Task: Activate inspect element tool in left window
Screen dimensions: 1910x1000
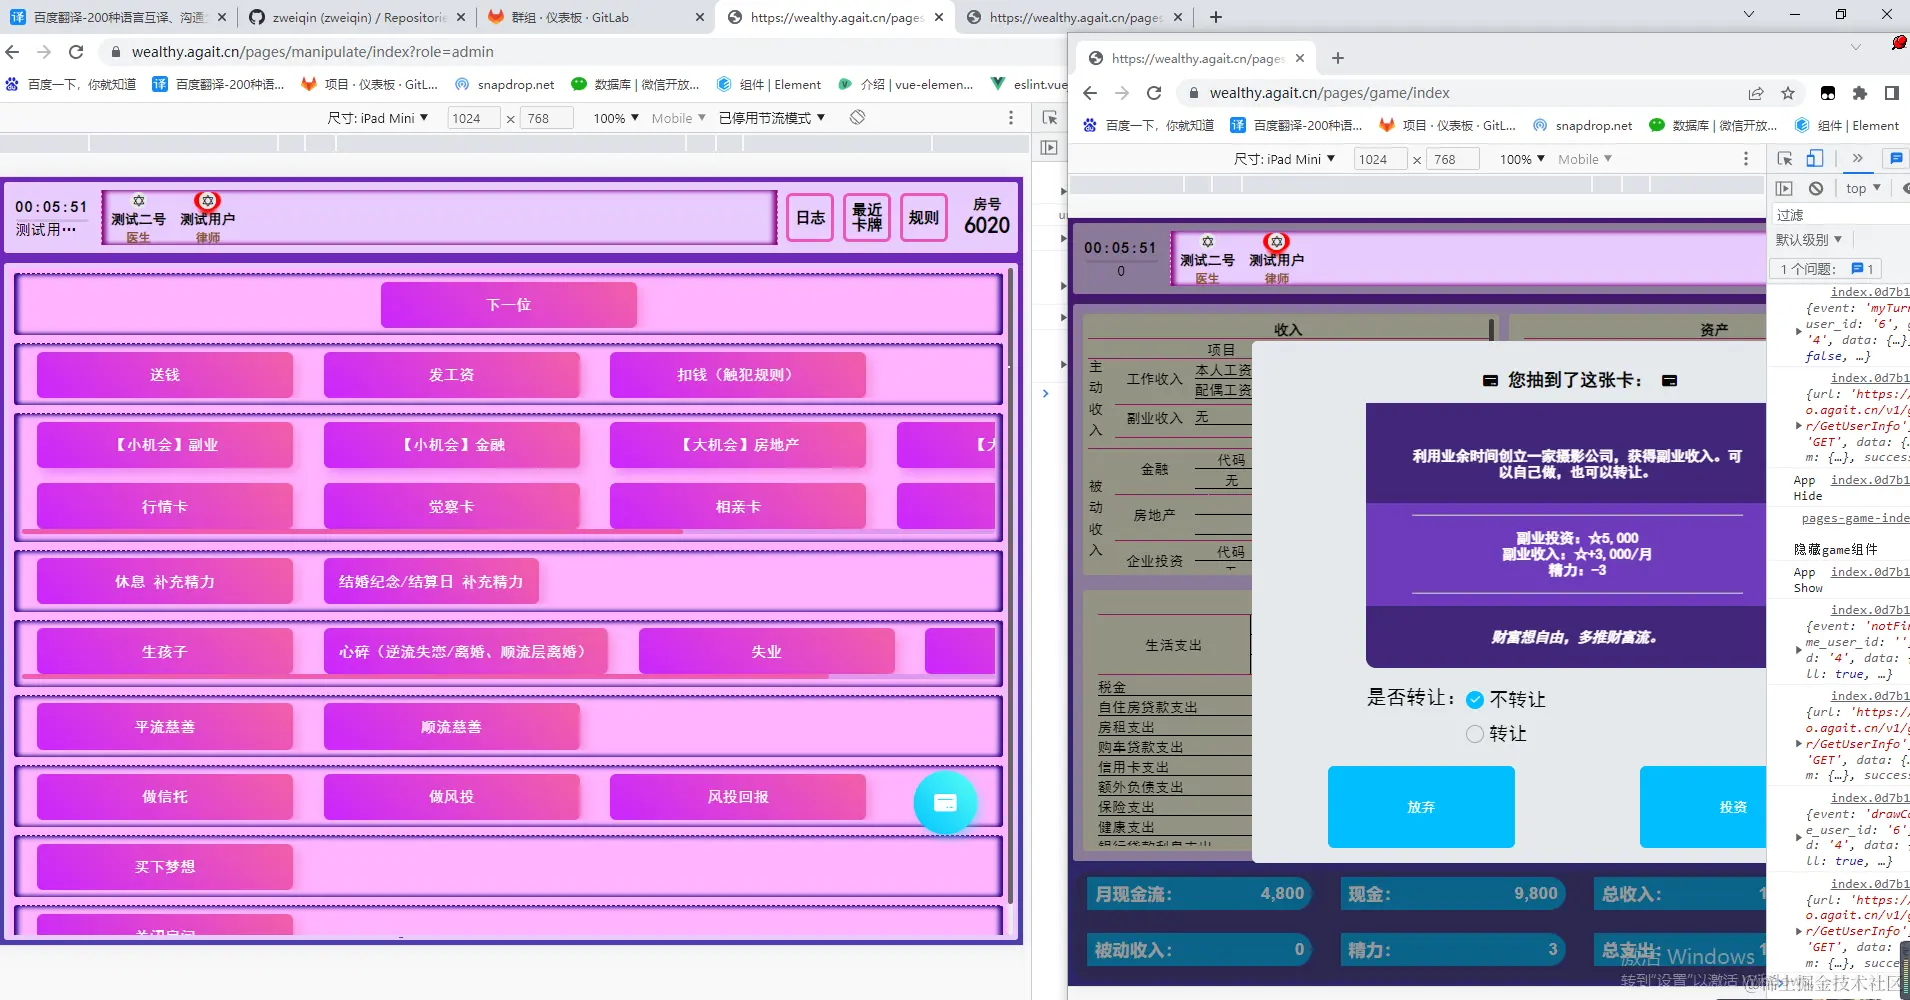Action: tap(1049, 118)
